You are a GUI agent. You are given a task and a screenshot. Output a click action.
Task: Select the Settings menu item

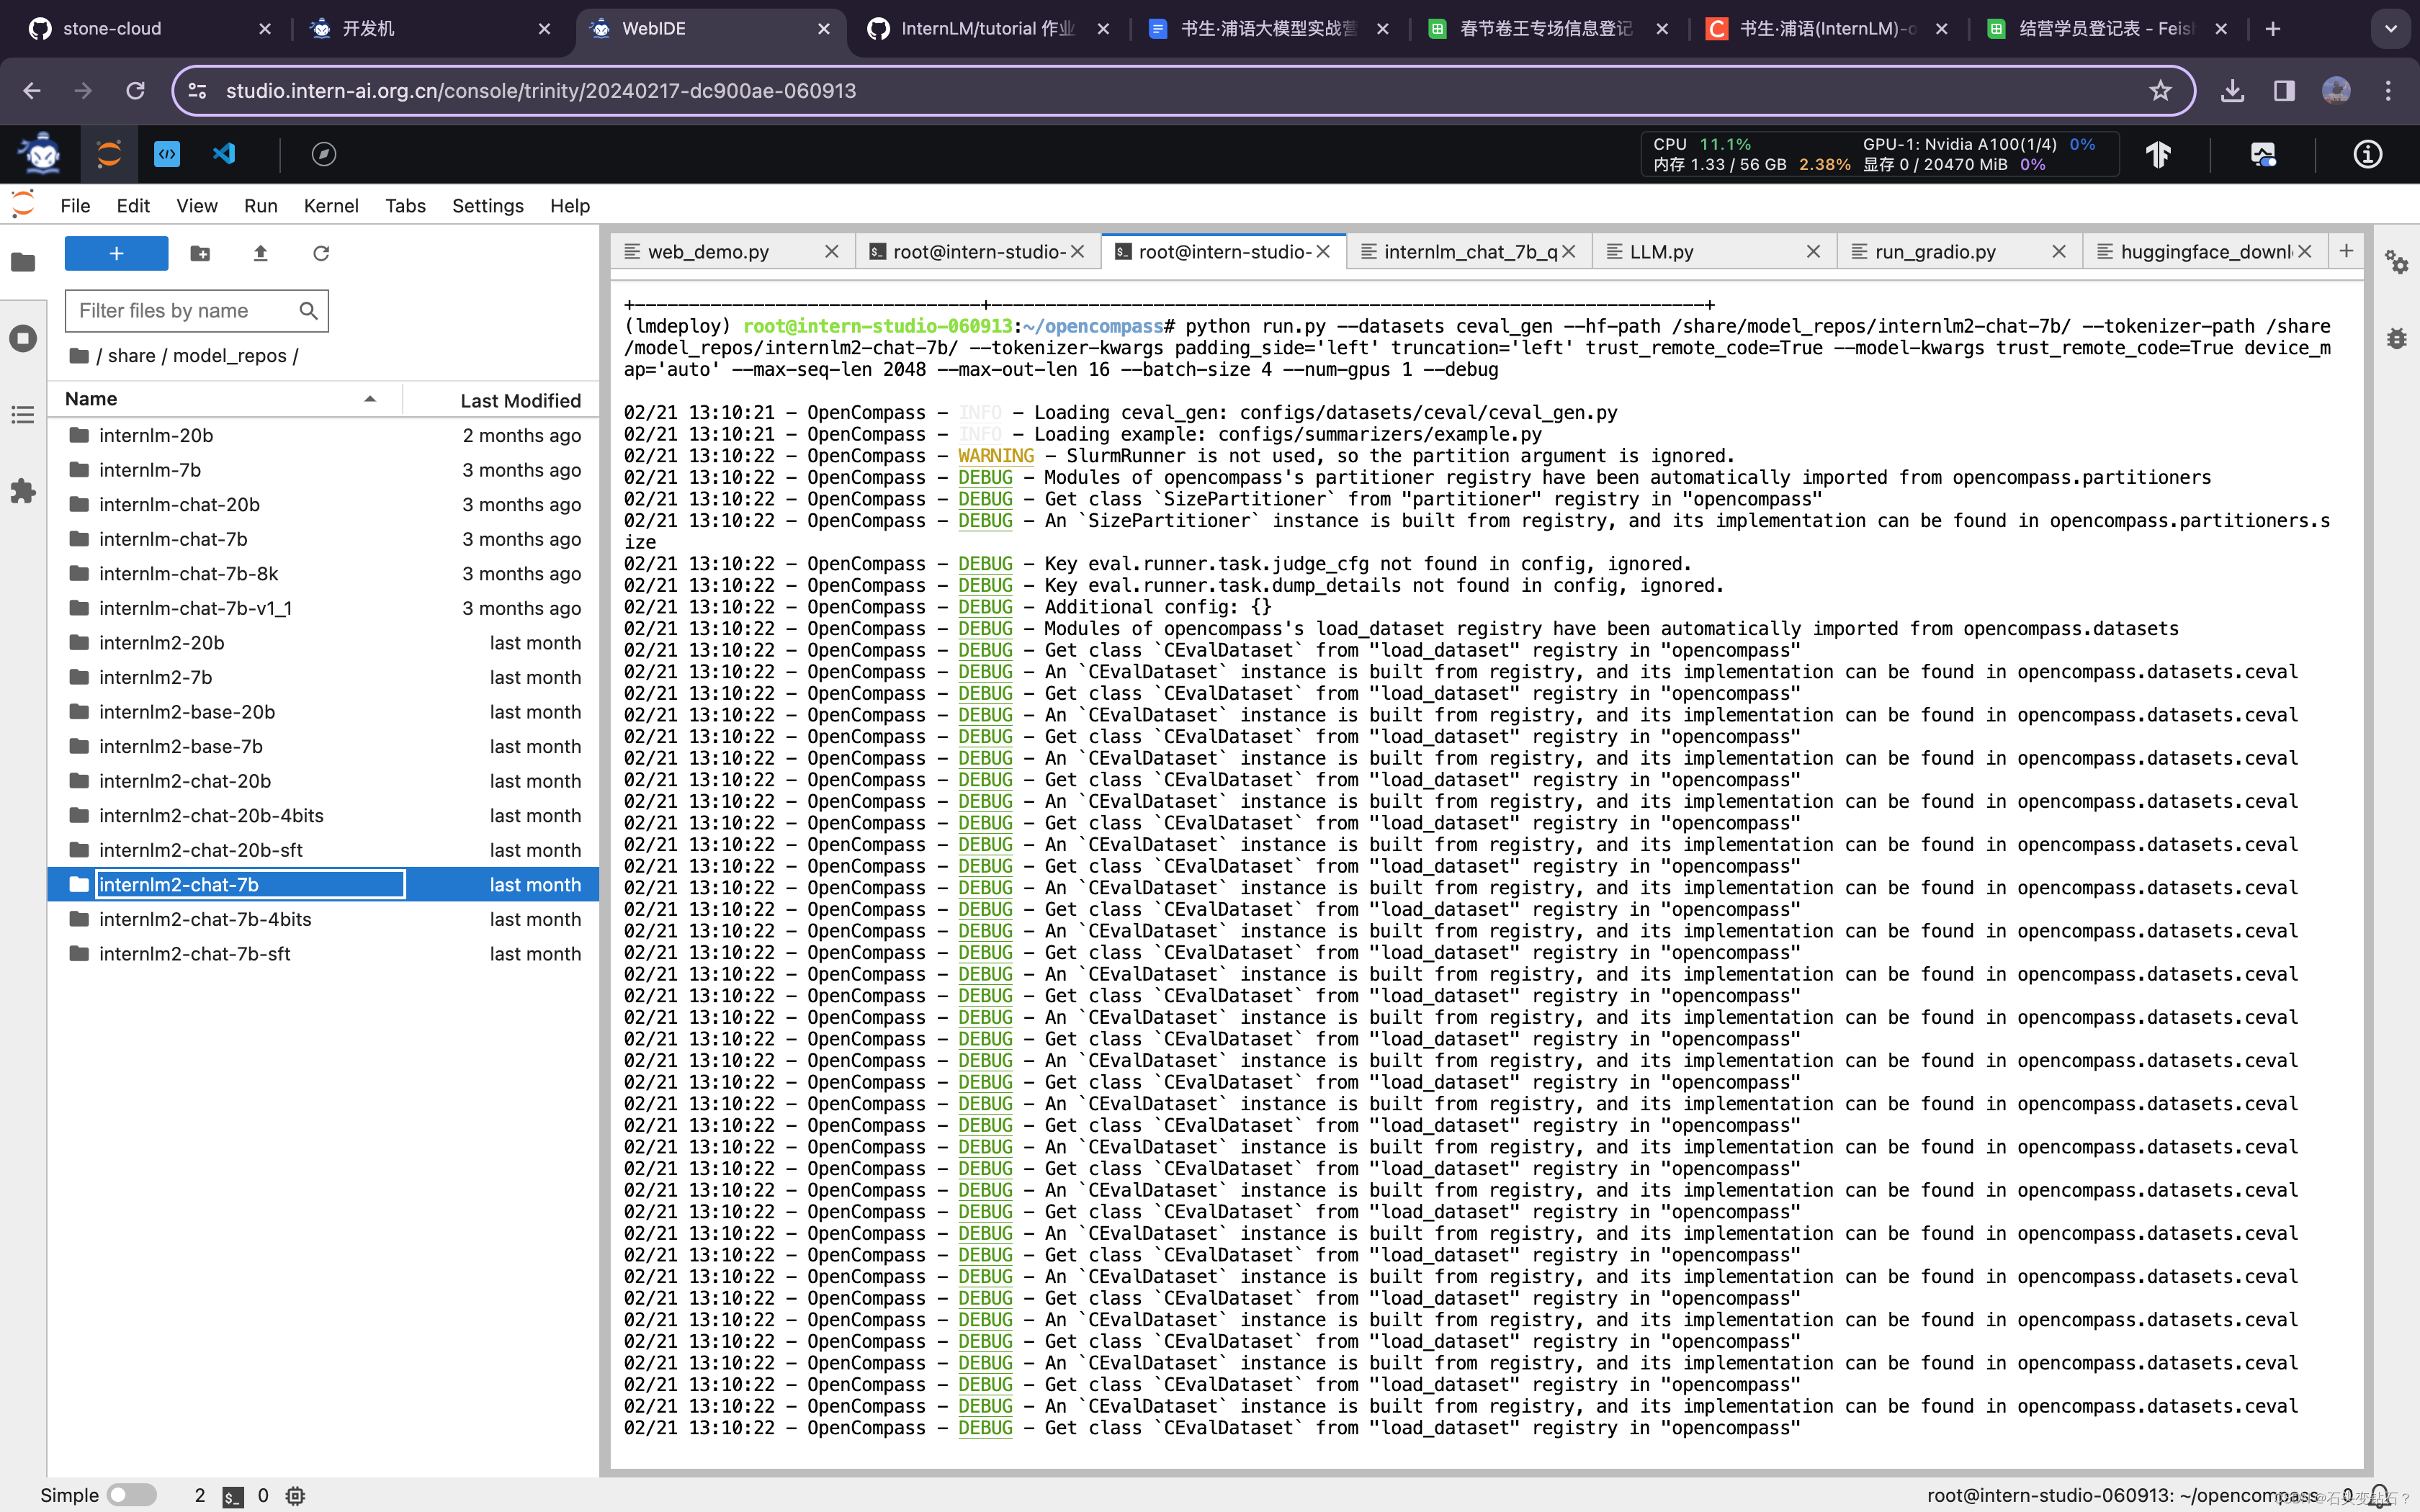pyautogui.click(x=488, y=205)
